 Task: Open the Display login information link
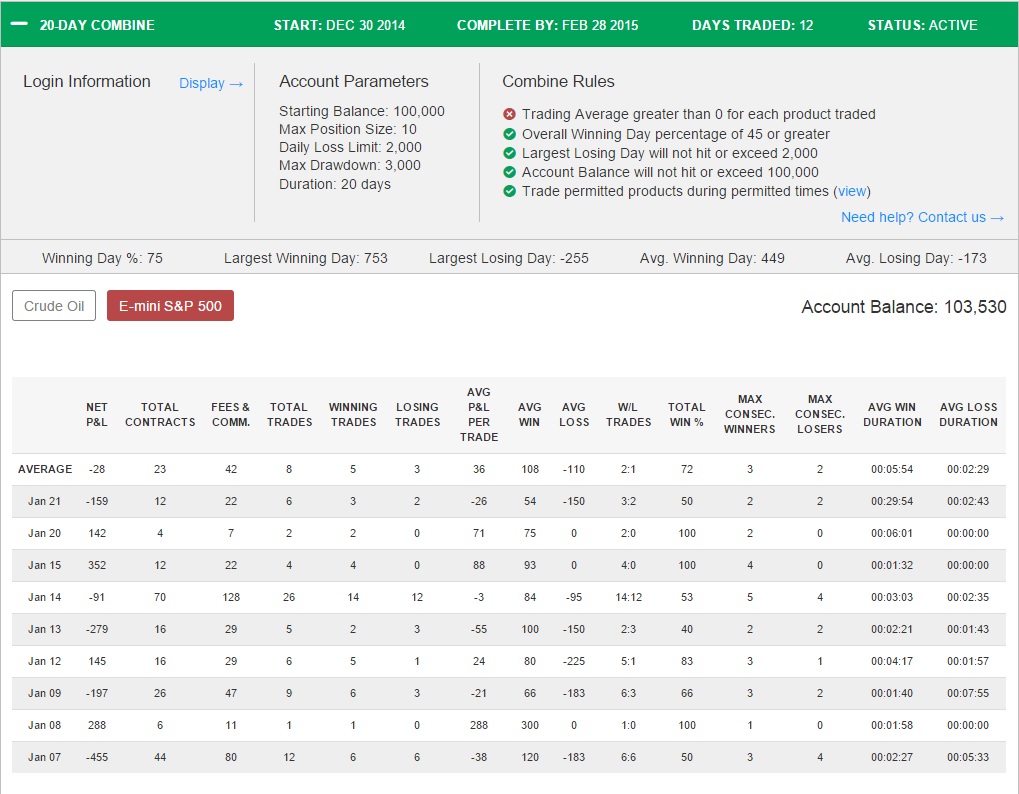point(211,83)
